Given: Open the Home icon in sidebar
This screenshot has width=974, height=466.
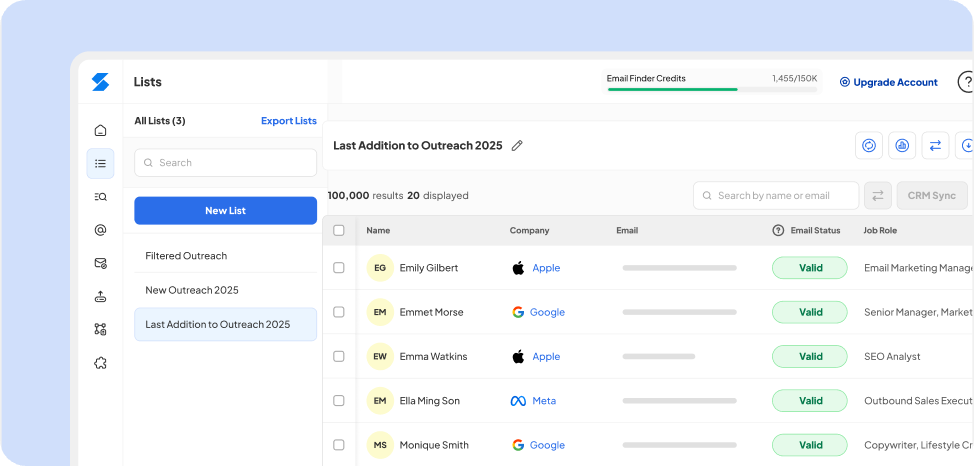Looking at the screenshot, I should (x=100, y=130).
